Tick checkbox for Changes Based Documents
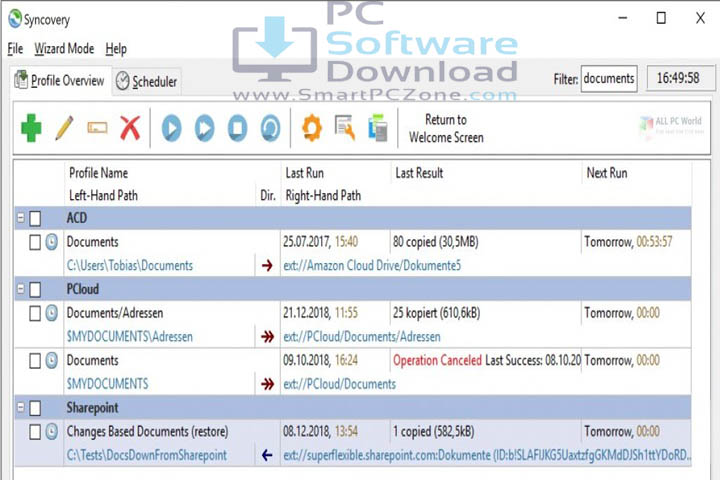 pyautogui.click(x=35, y=432)
